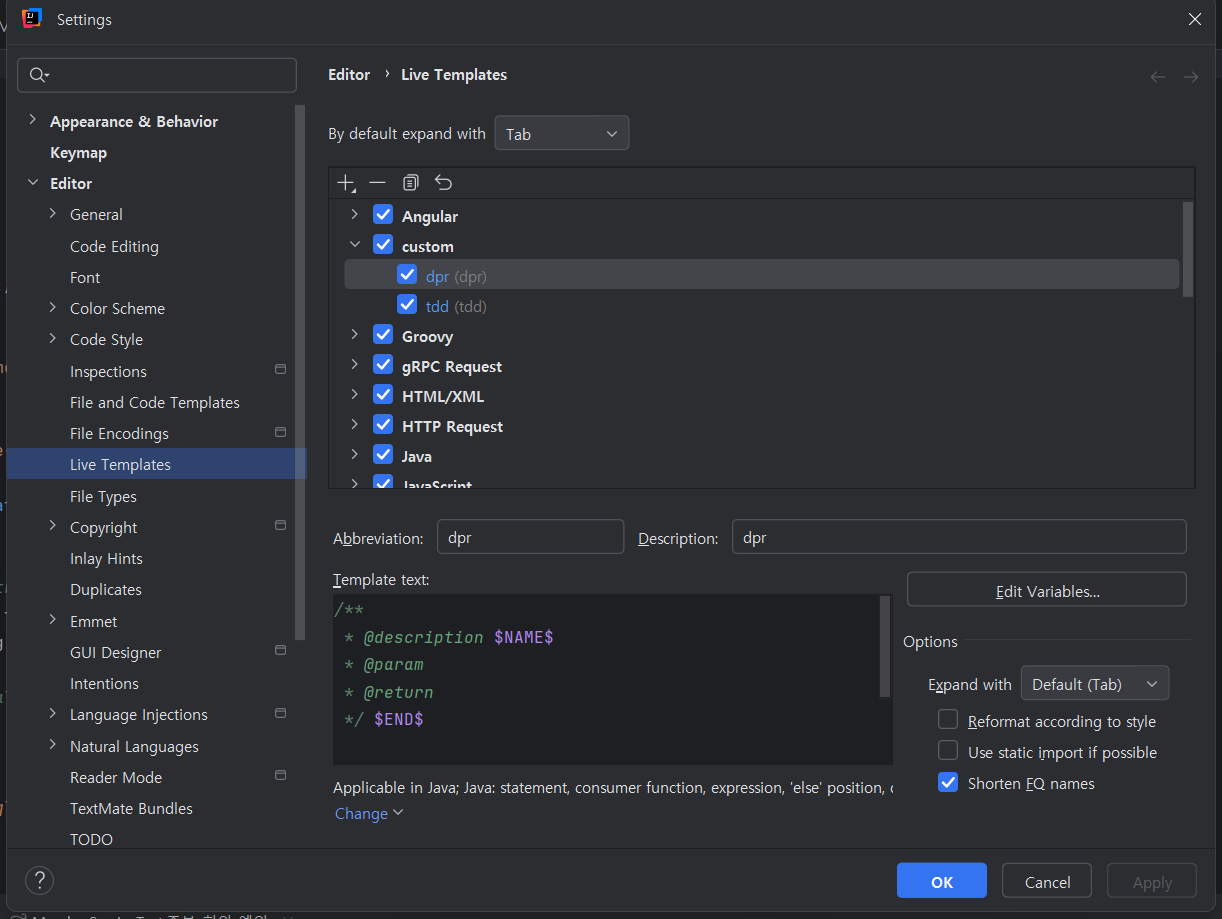Select File and Code Templates in sidebar
Viewport: 1222px width, 919px height.
pyautogui.click(x=155, y=402)
